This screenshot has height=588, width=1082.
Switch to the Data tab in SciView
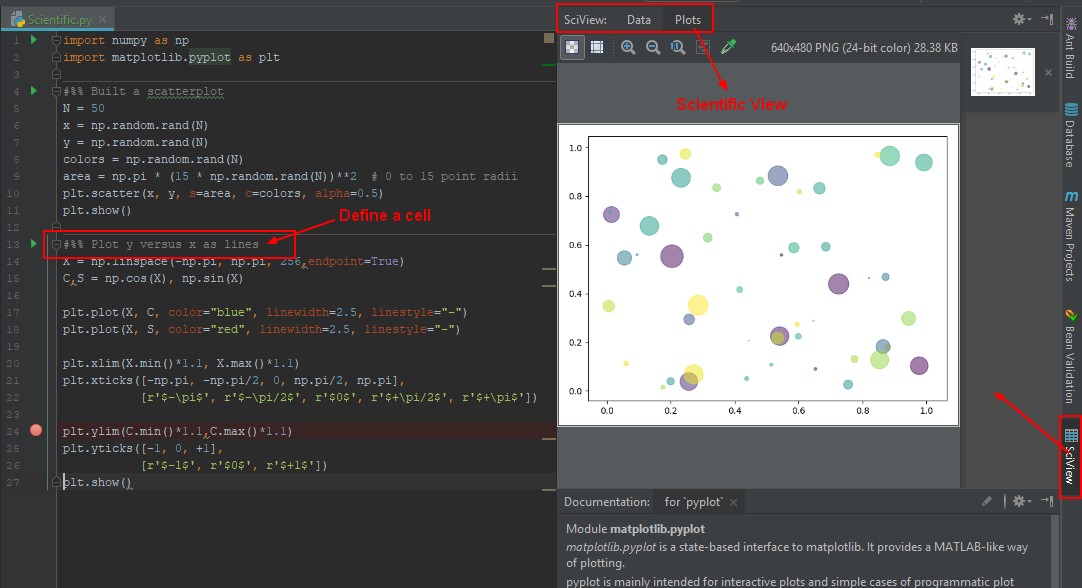638,18
